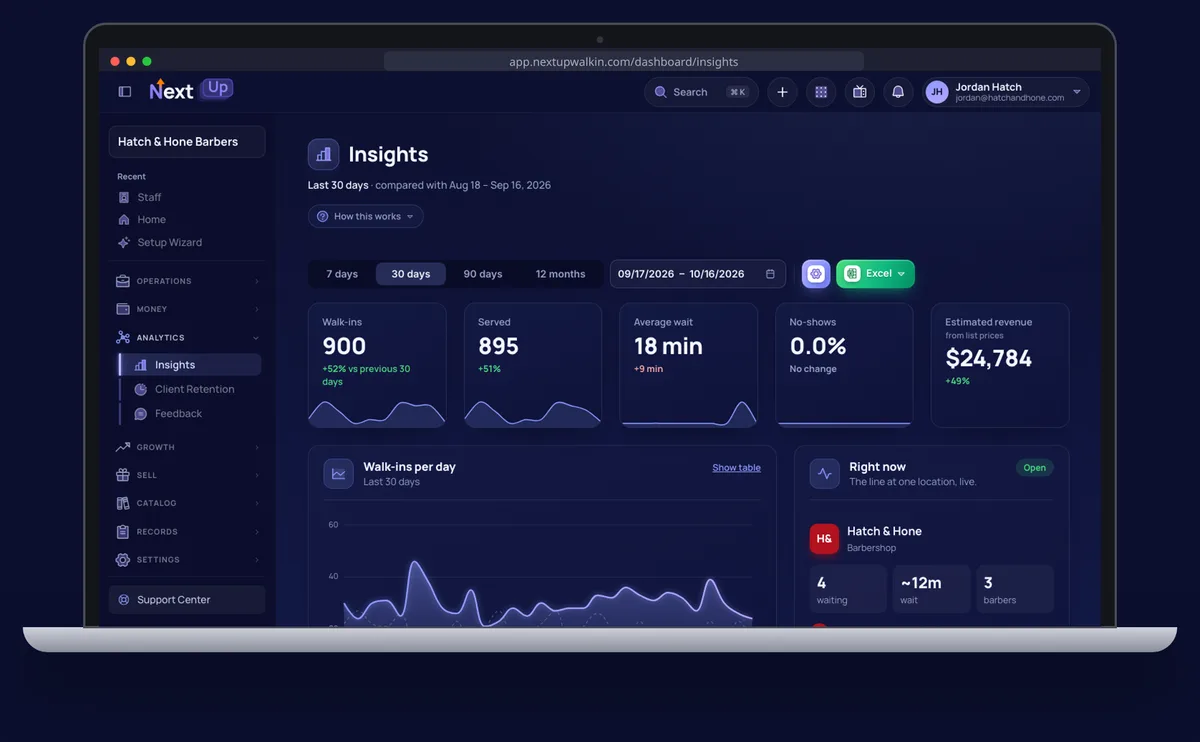Click the Home house icon
This screenshot has width=1200, height=742.
pyautogui.click(x=124, y=220)
